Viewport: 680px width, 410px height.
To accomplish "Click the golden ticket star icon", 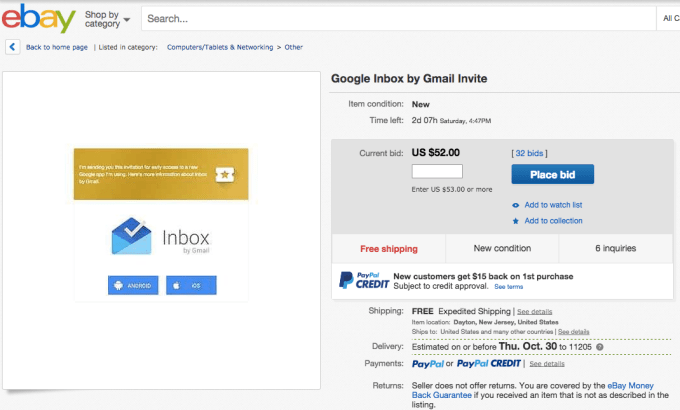I will click(x=226, y=174).
